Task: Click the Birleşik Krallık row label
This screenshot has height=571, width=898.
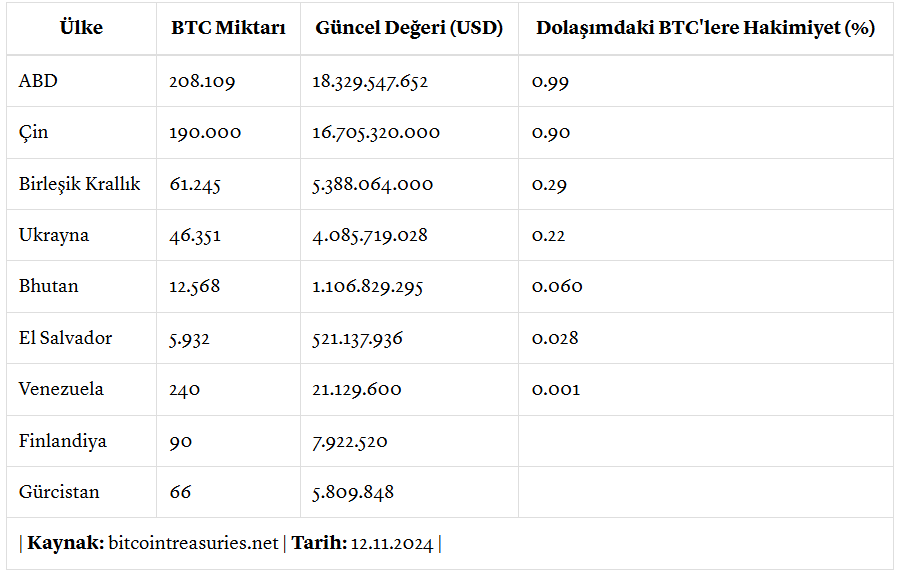Action: [79, 184]
